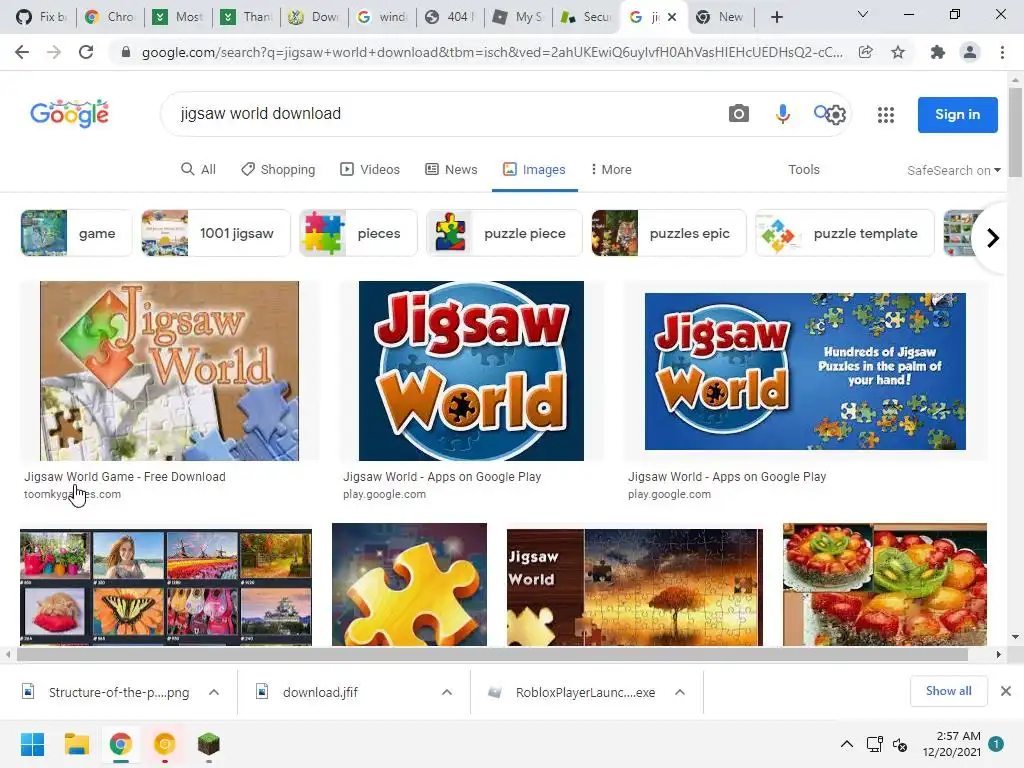Viewport: 1024px width, 768px height.
Task: Open search Tools
Action: click(803, 169)
